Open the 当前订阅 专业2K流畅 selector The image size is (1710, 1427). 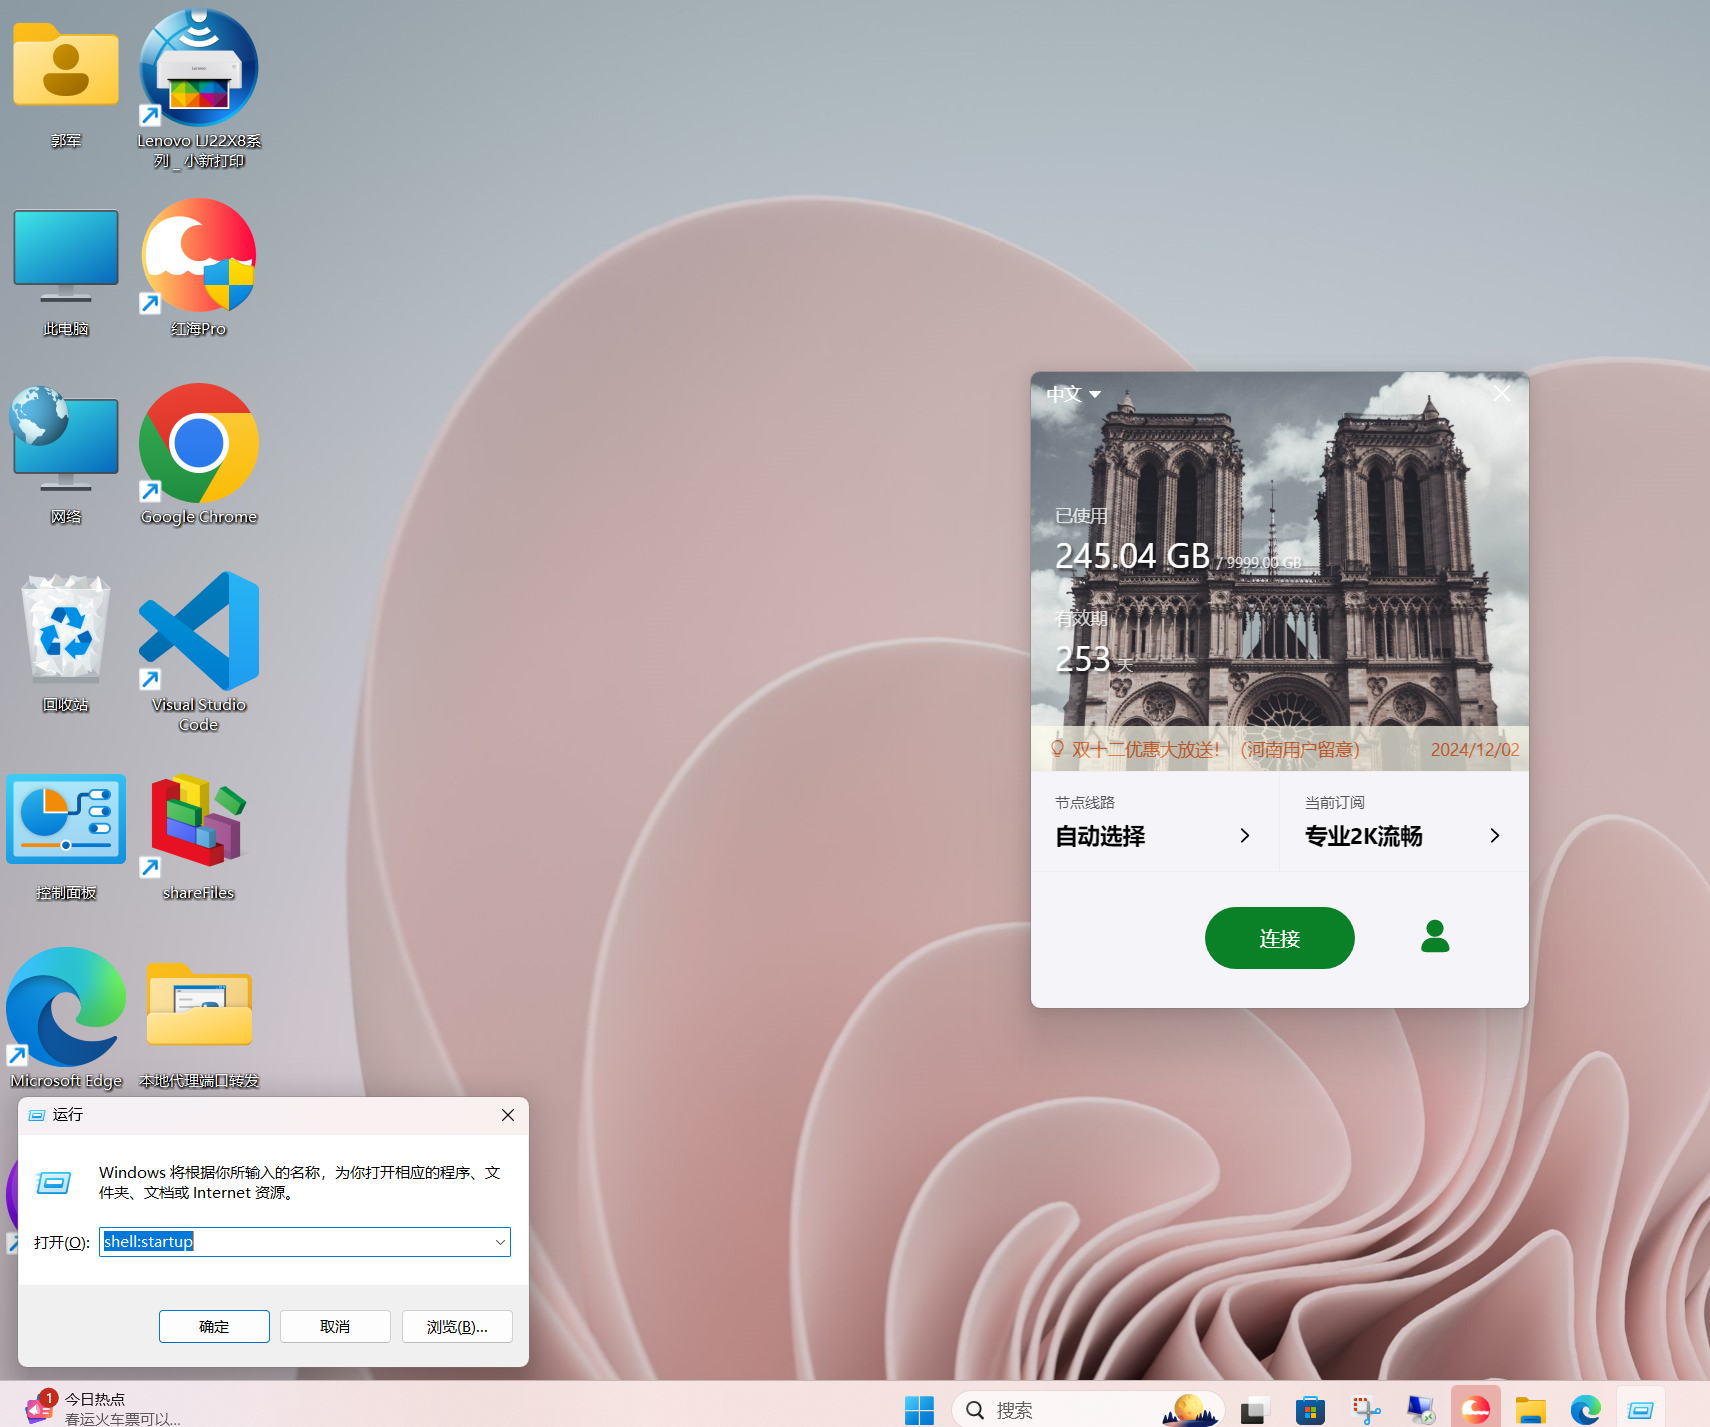1402,836
